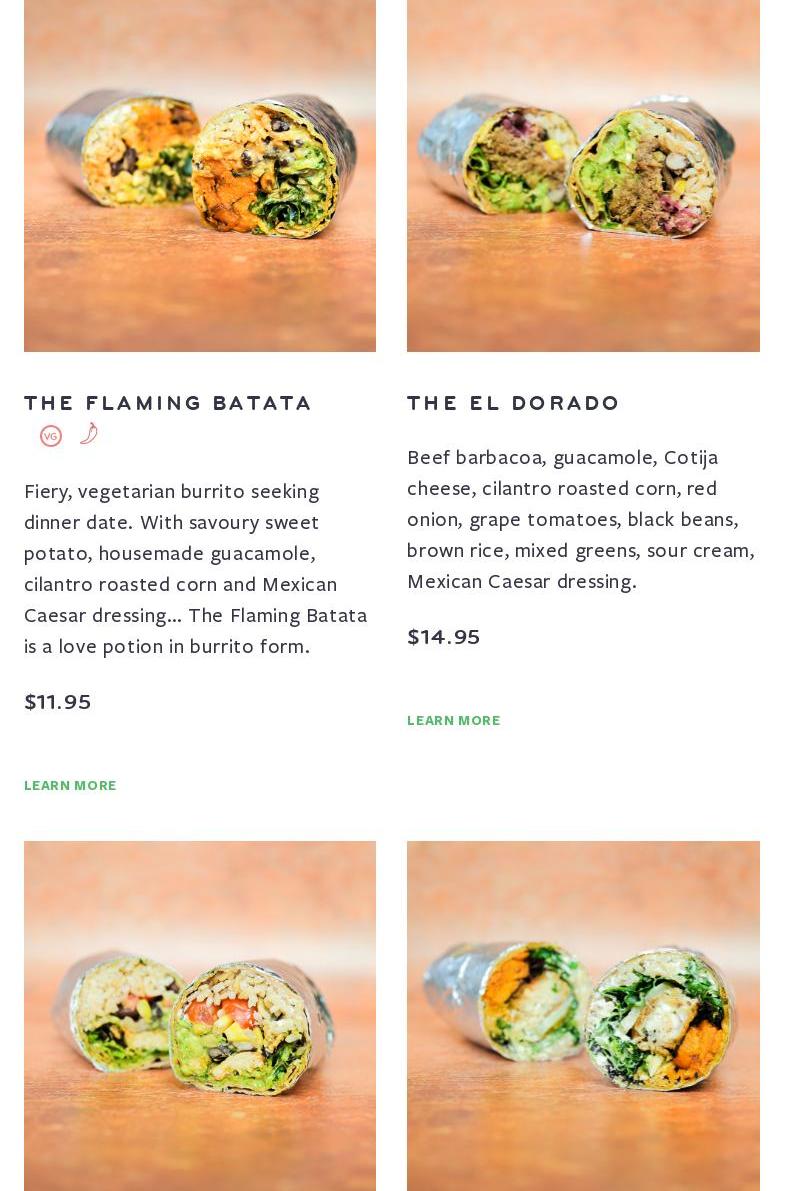Select the bottom-right burrito photo with chicken

(583, 1015)
